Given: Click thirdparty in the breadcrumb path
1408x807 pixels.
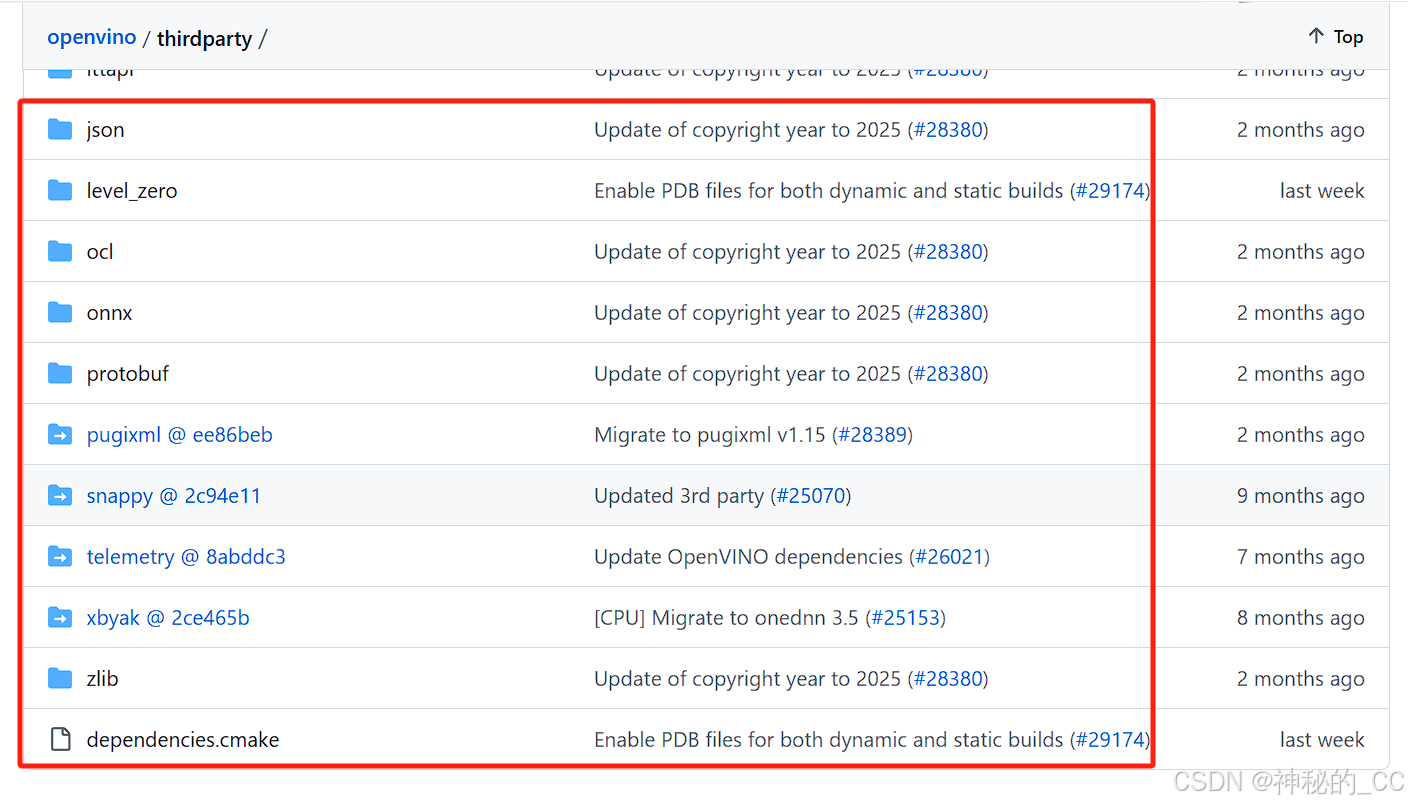Looking at the screenshot, I should [204, 39].
